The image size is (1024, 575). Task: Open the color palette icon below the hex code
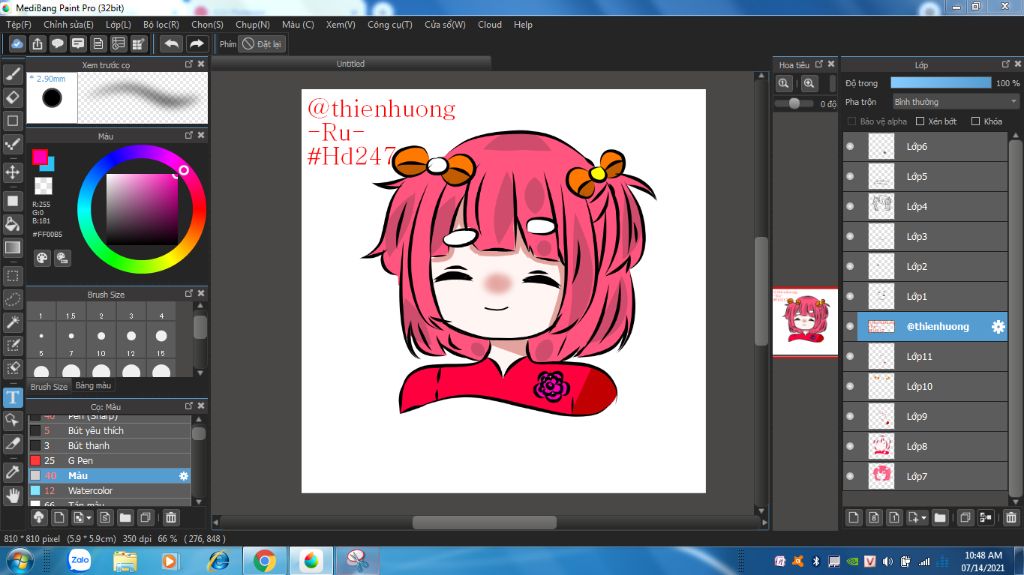click(x=42, y=257)
